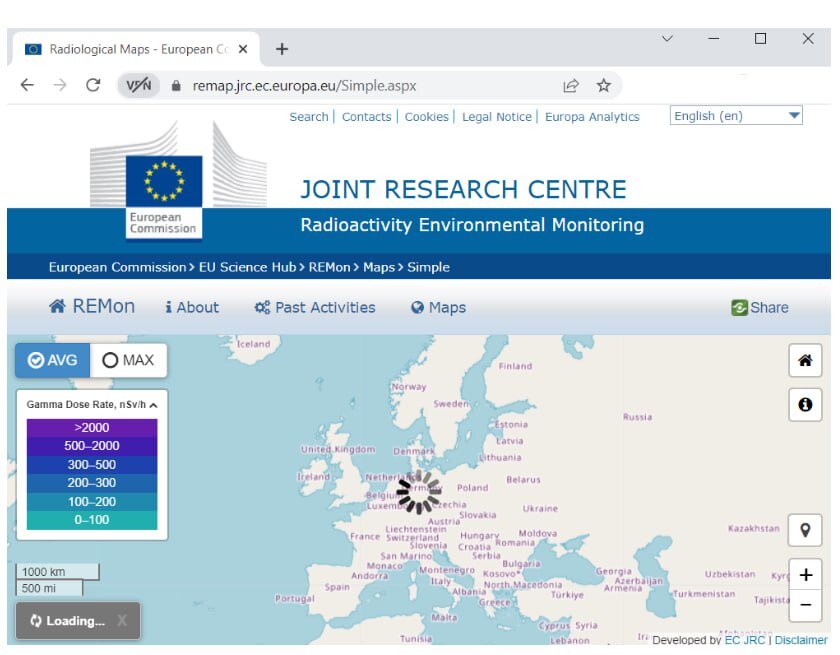Click the 100–200 legend swatch
The image size is (840, 655).
92,502
